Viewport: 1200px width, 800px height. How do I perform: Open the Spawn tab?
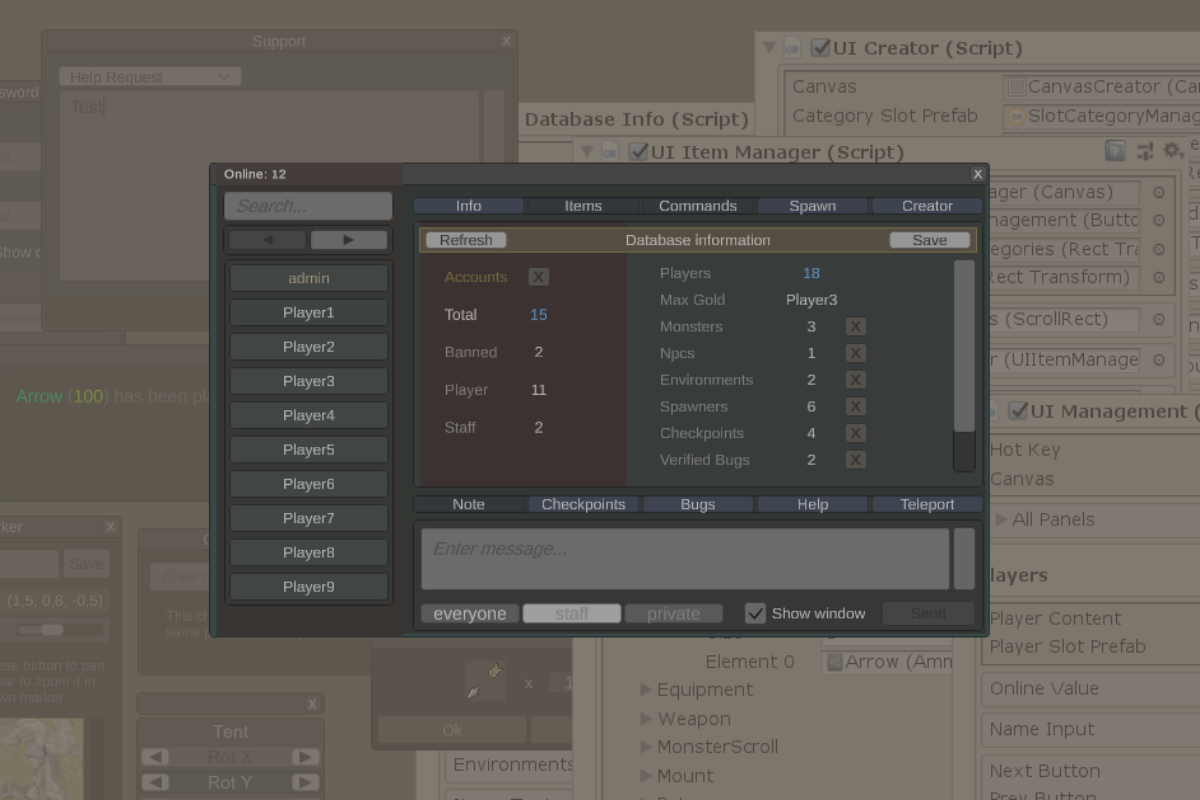click(813, 206)
